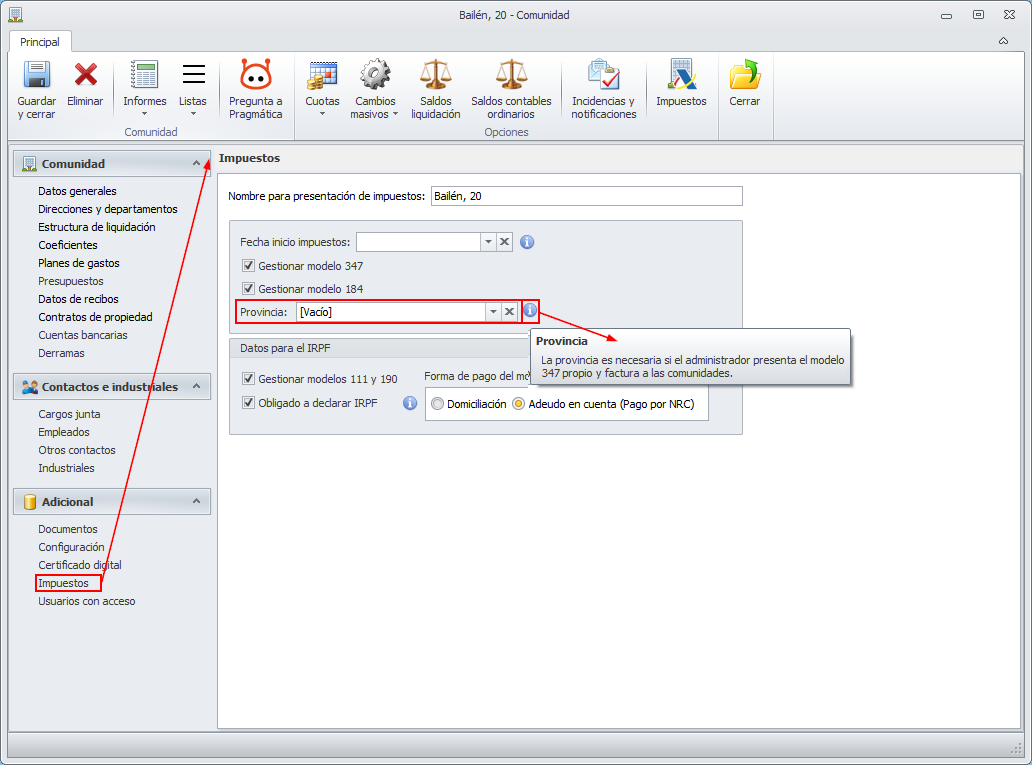This screenshot has width=1032, height=765.
Task: Open Estructura de liquidación section
Action: click(97, 226)
